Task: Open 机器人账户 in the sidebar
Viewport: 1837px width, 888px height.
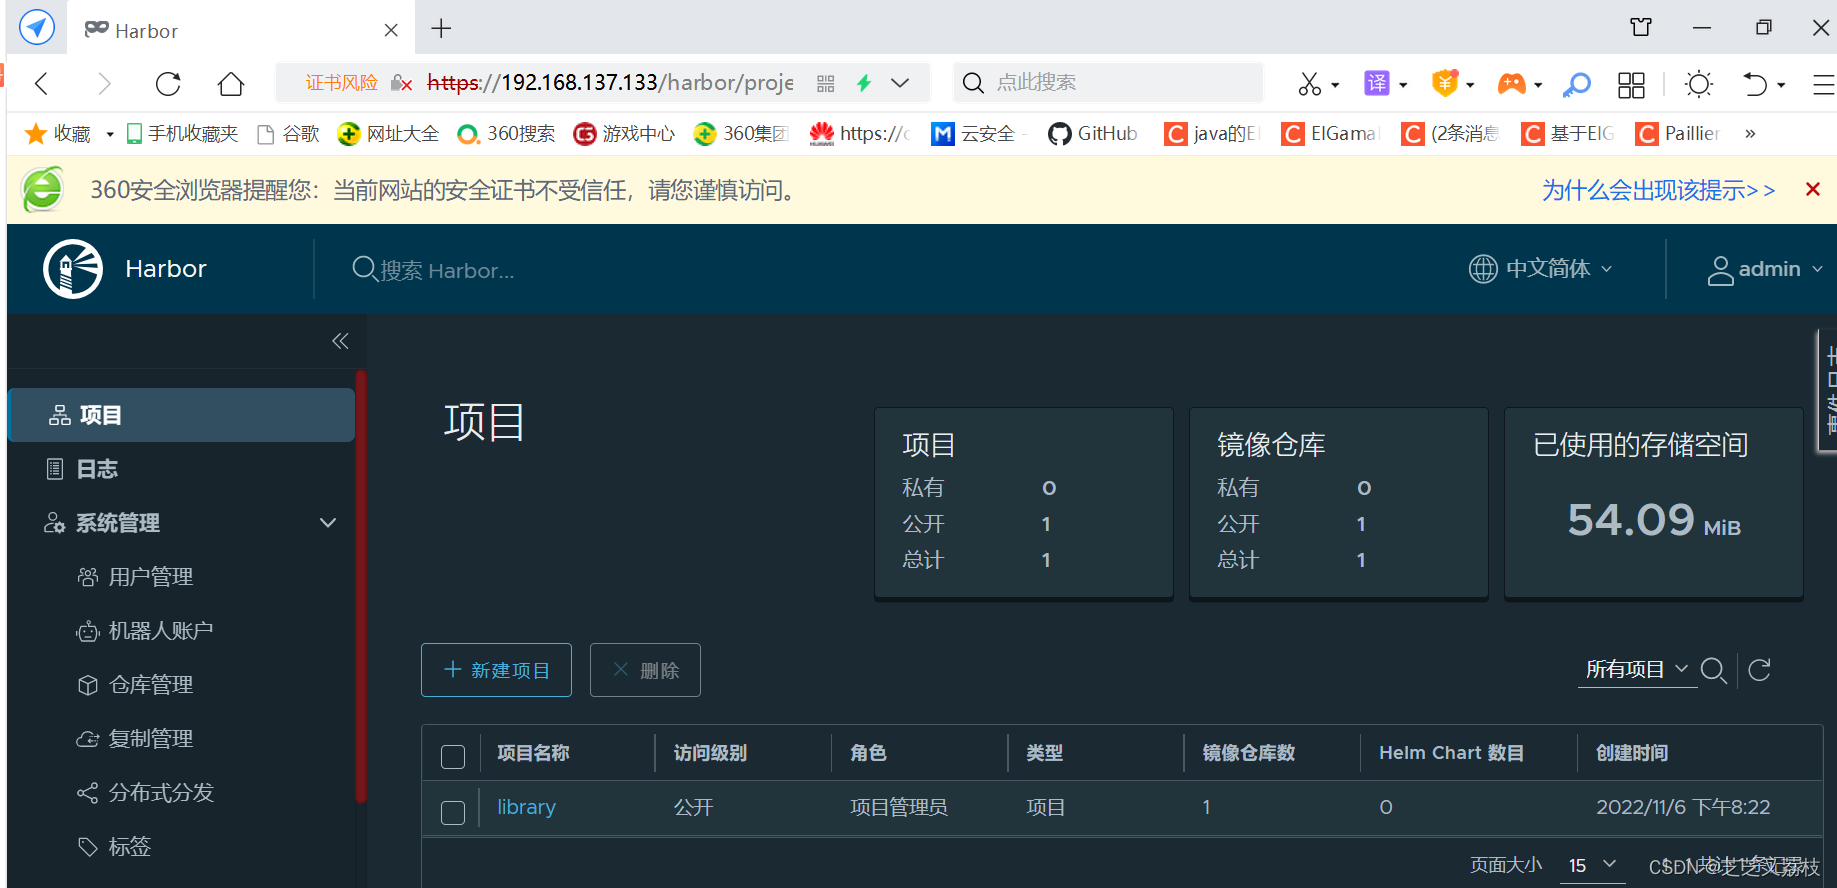Action: 160,631
